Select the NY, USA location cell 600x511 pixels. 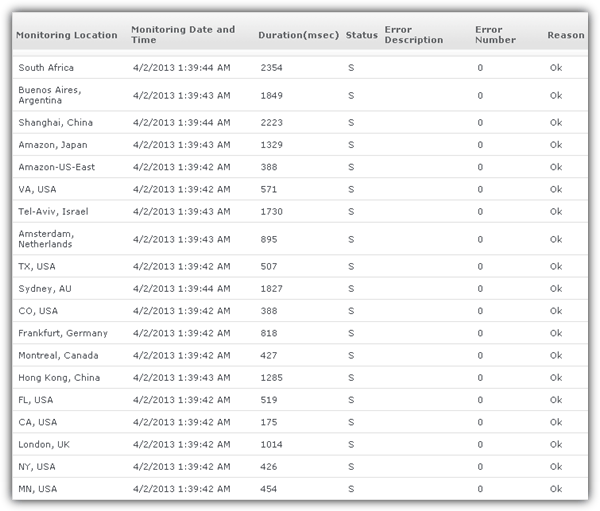click(x=37, y=466)
